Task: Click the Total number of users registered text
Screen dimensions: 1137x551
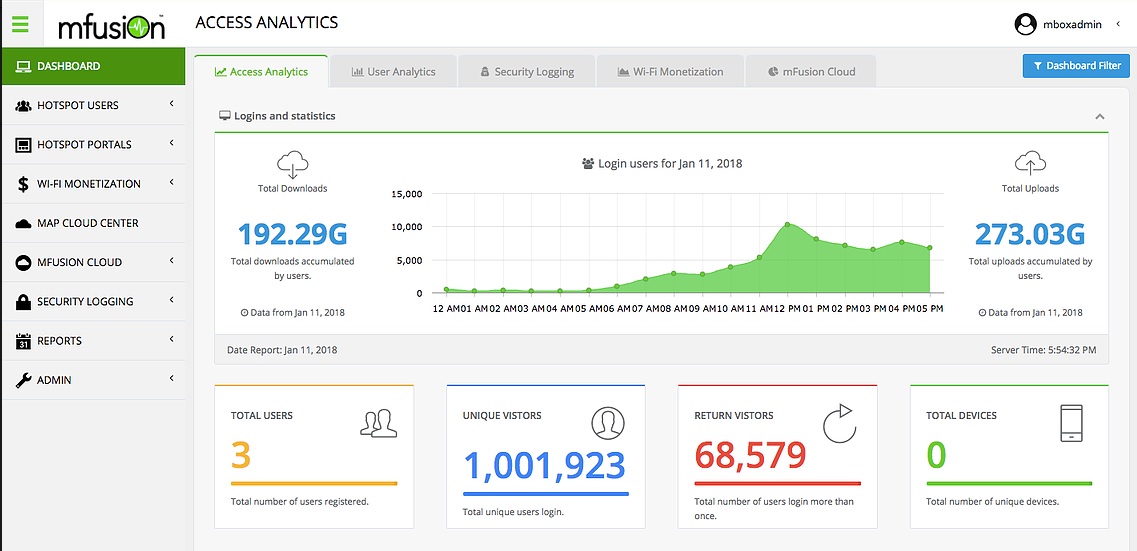Action: click(x=299, y=501)
